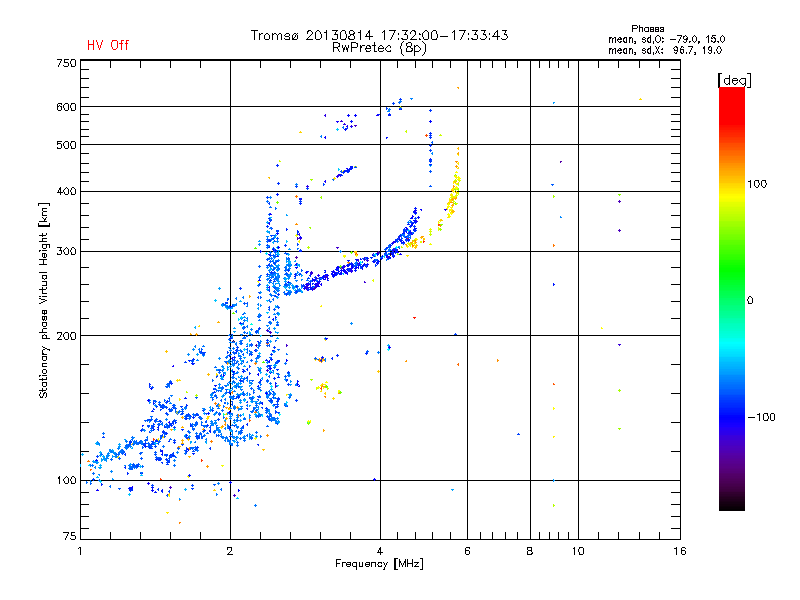
Task: Click x-axis tick label '8'
Action: (x=530, y=551)
